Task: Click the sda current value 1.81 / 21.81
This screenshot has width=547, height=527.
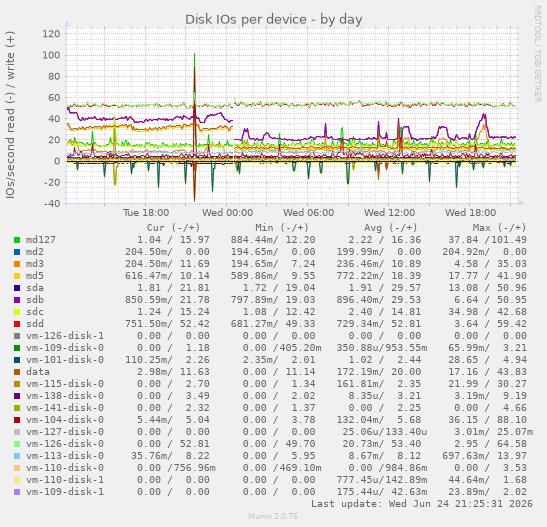Action: click(x=173, y=288)
